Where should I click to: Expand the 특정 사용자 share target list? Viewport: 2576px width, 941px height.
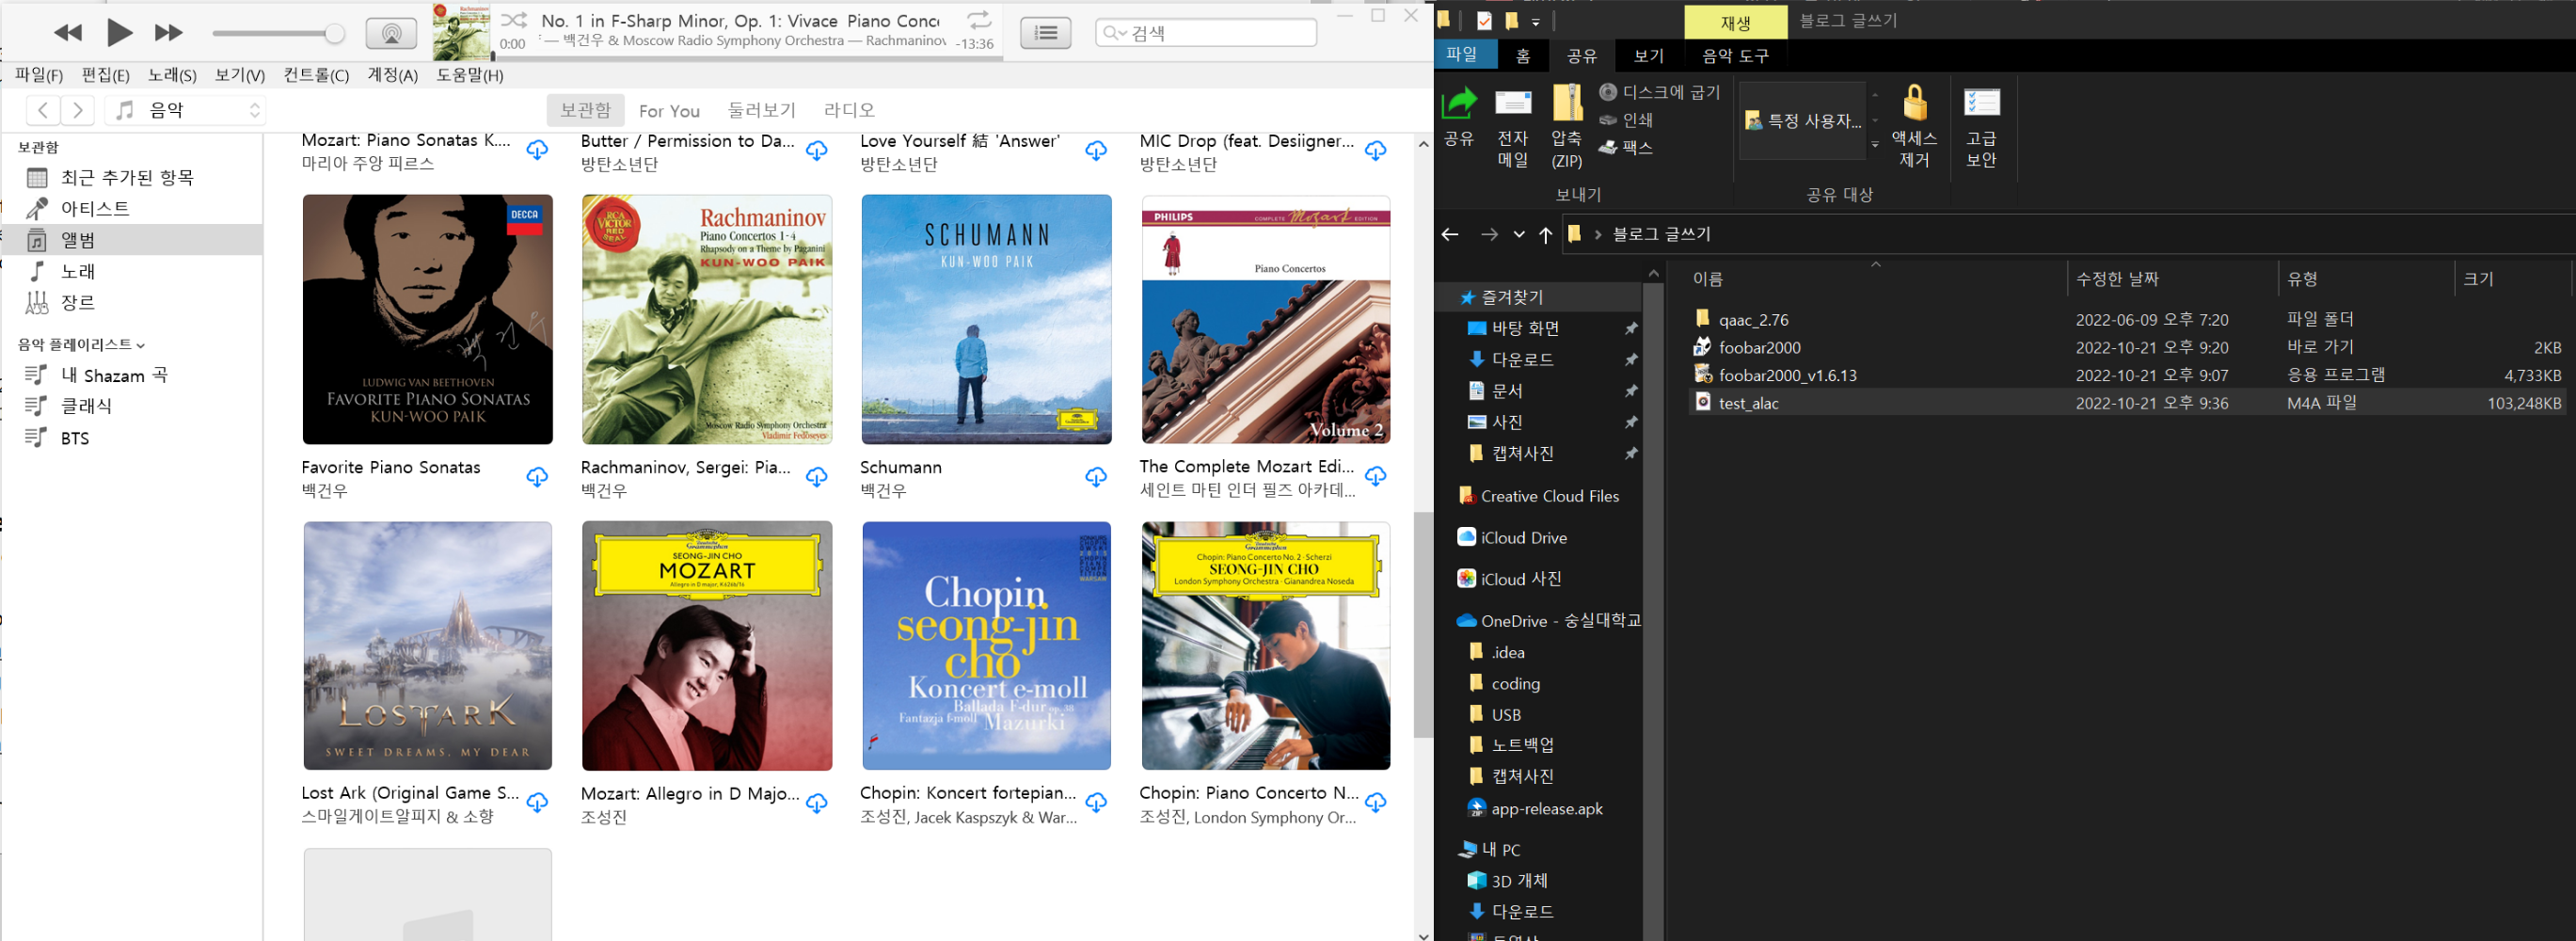point(1875,145)
